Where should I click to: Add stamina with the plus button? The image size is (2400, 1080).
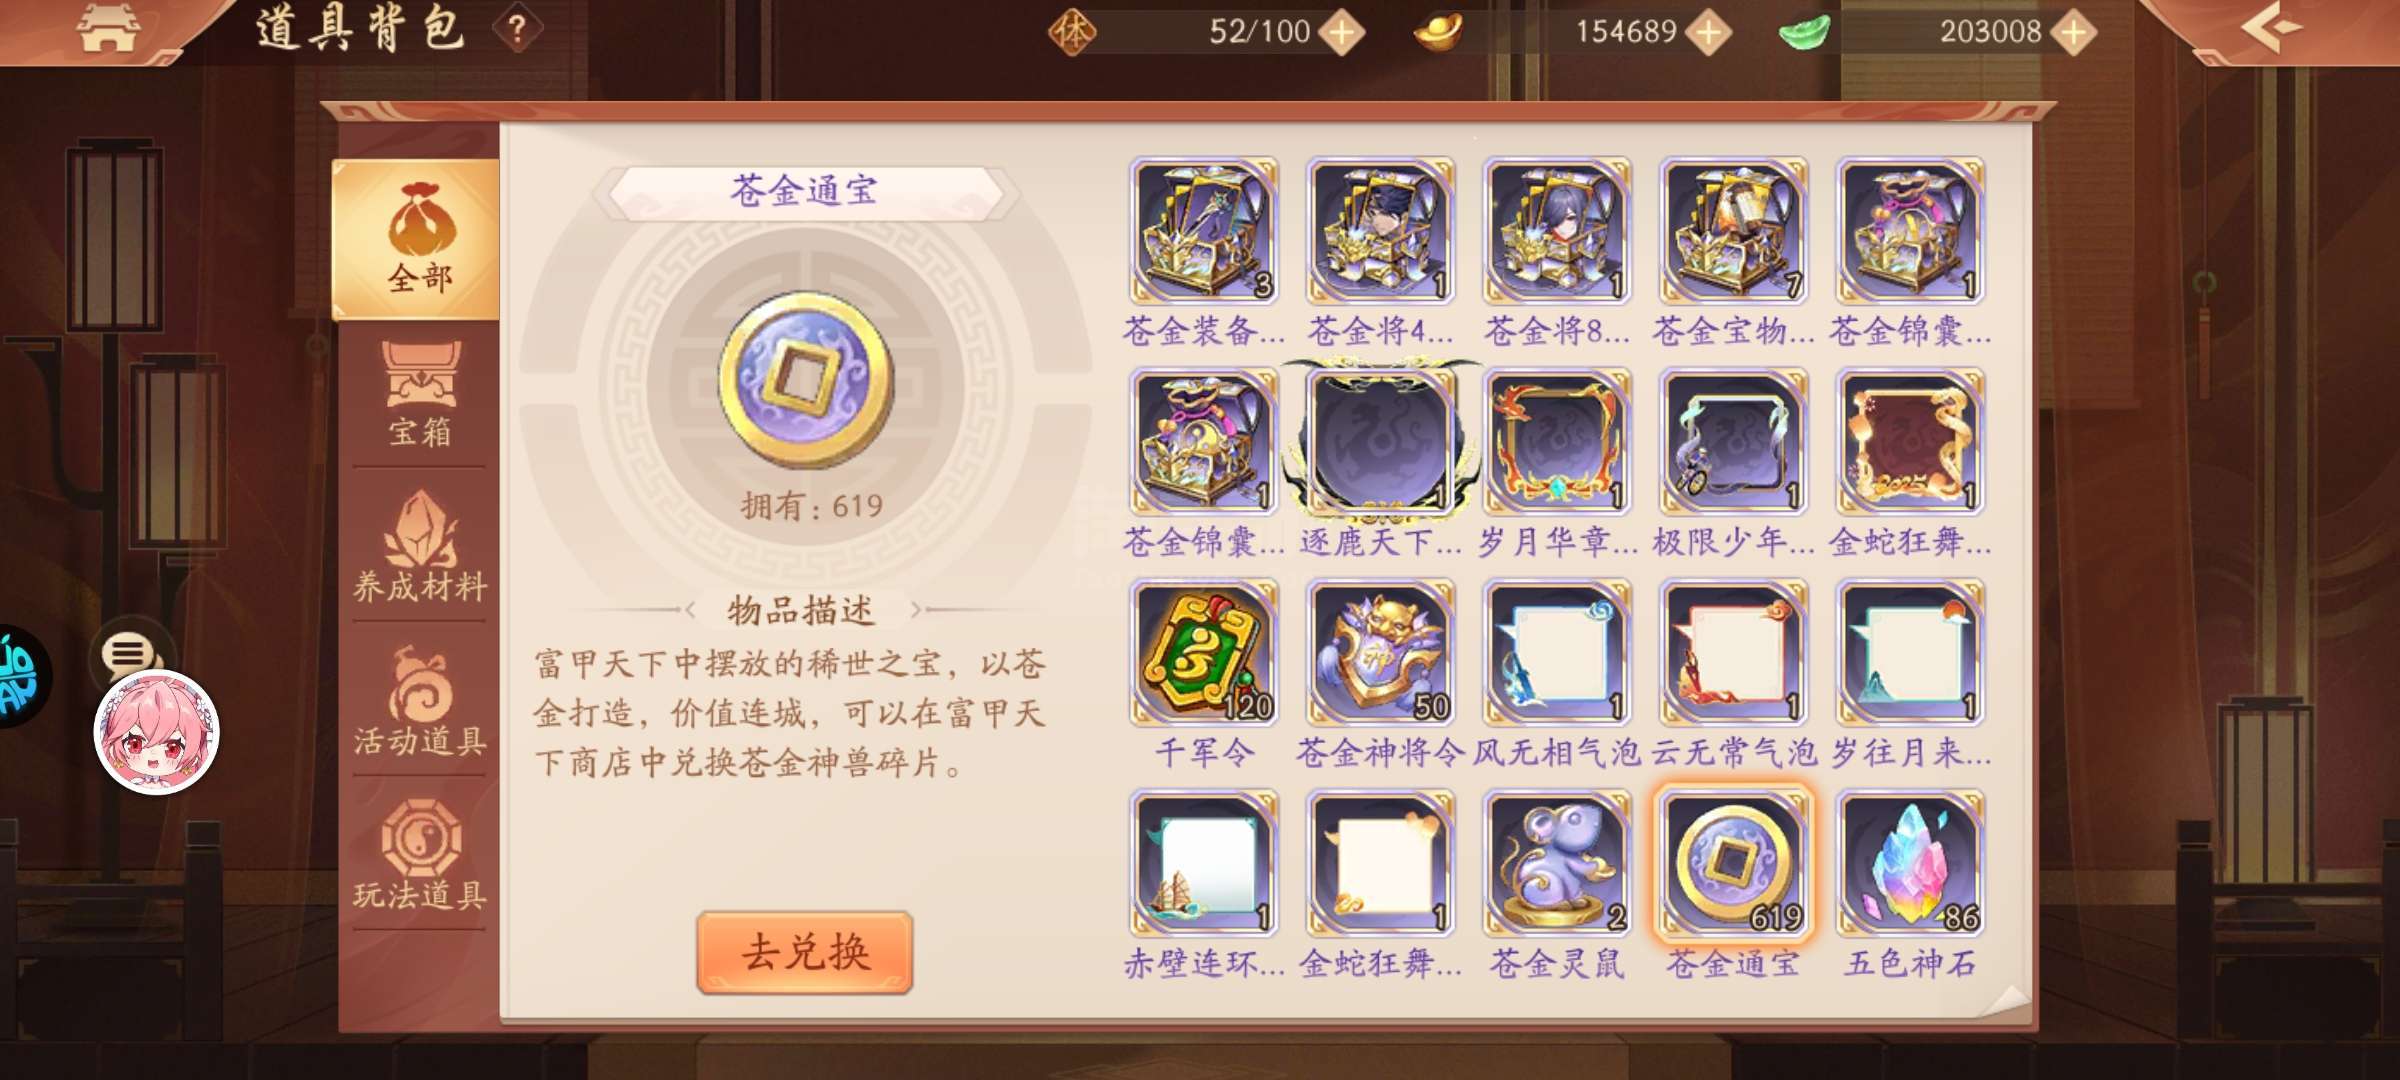pos(1342,33)
